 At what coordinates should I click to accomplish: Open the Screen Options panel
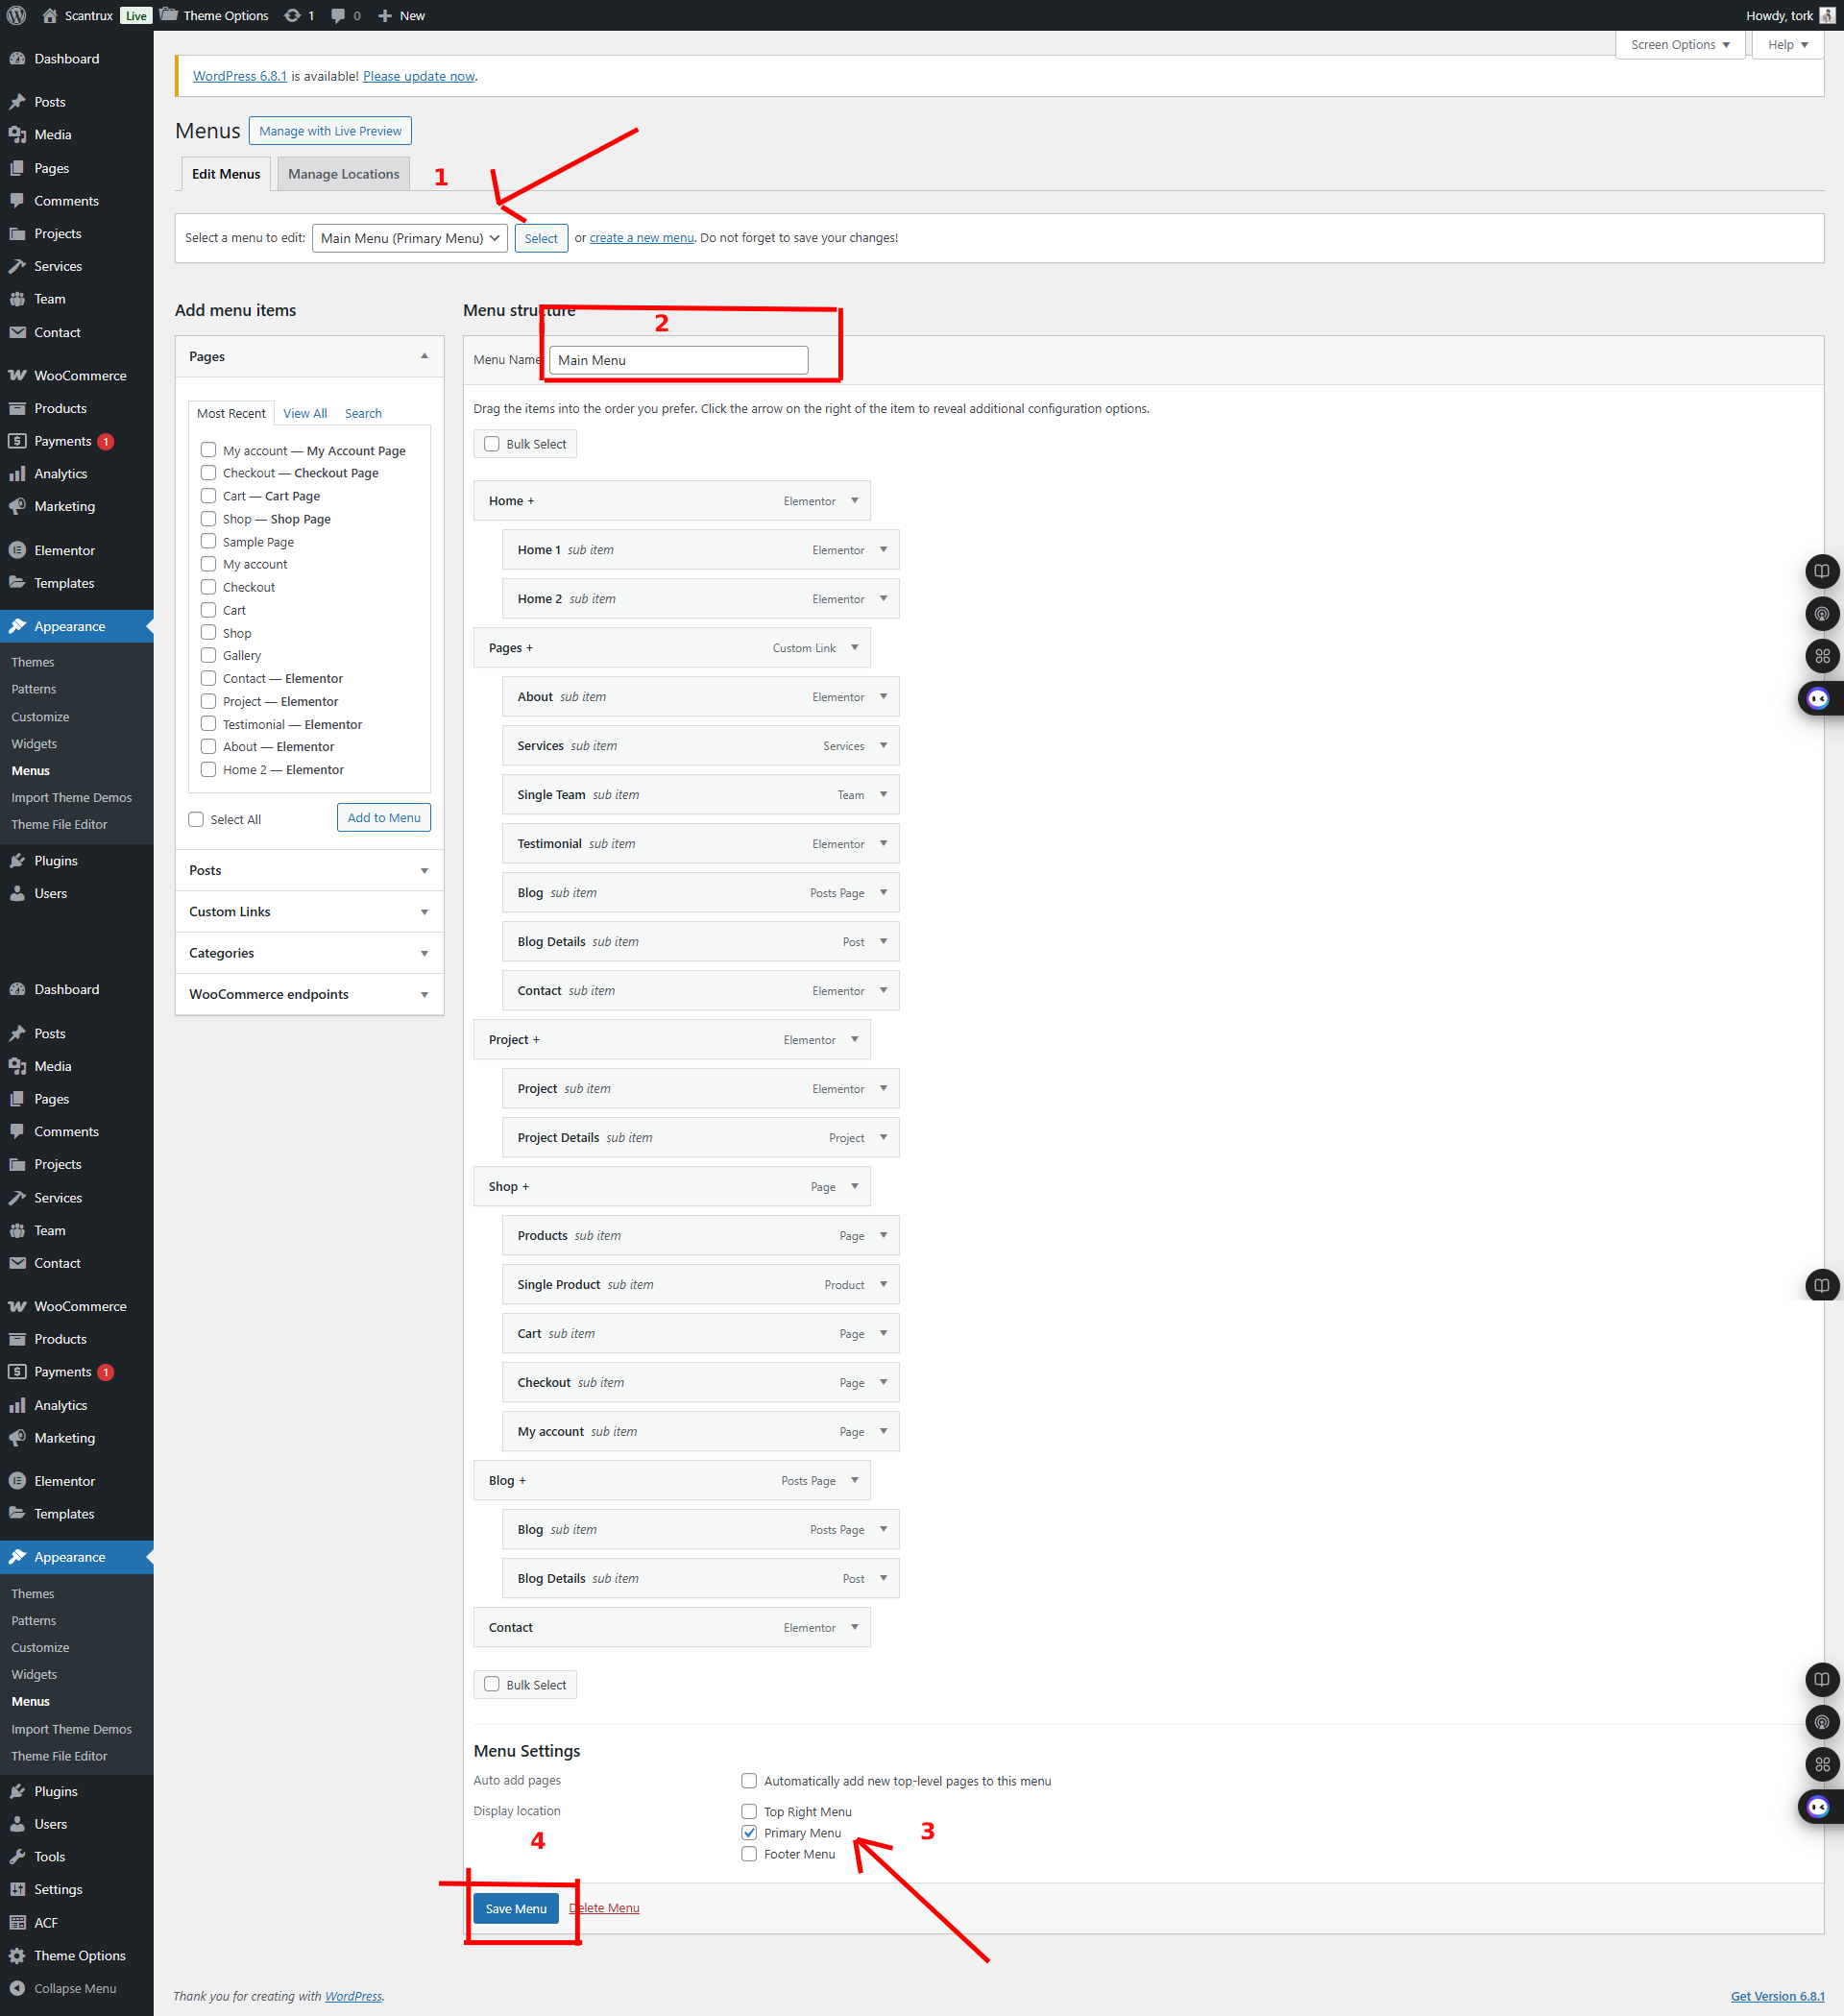pos(1679,45)
